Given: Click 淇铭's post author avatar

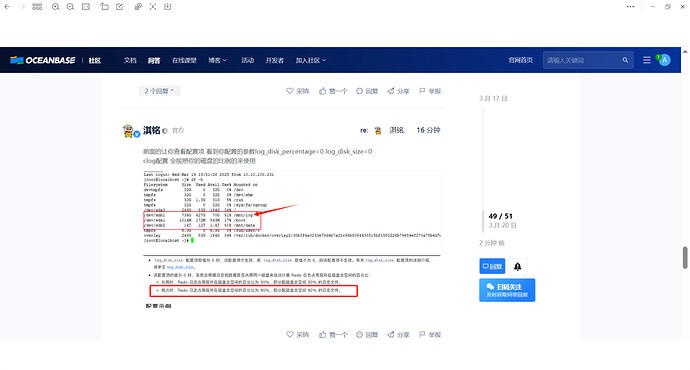Looking at the screenshot, I should point(128,131).
